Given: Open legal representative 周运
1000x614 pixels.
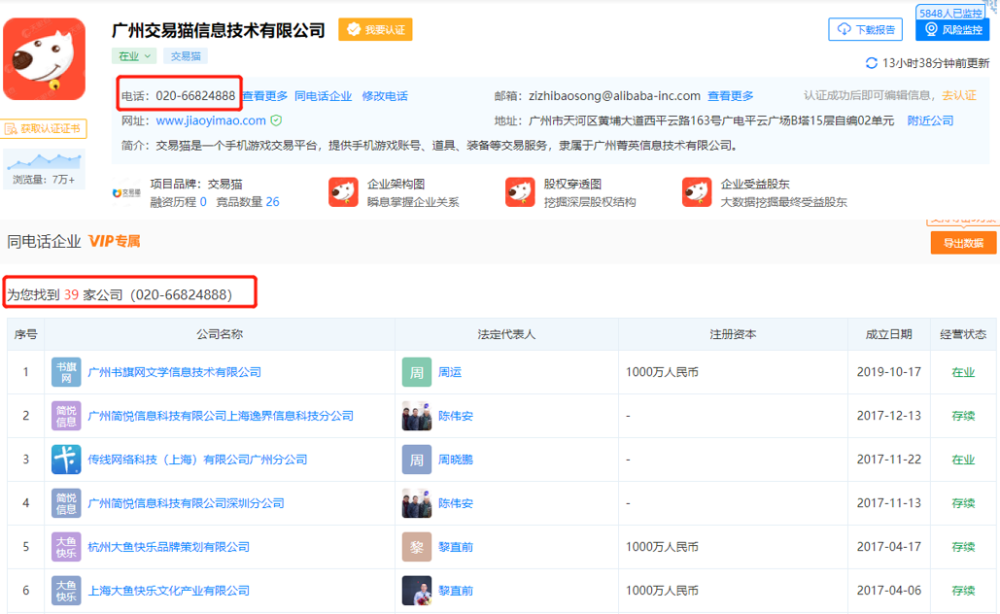Looking at the screenshot, I should (450, 372).
